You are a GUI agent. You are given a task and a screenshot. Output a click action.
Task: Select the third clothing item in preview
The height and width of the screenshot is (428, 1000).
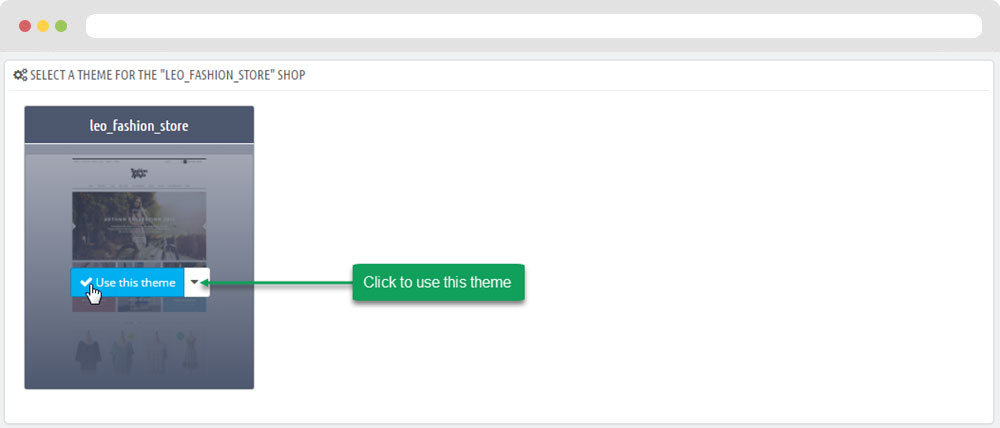(x=156, y=351)
